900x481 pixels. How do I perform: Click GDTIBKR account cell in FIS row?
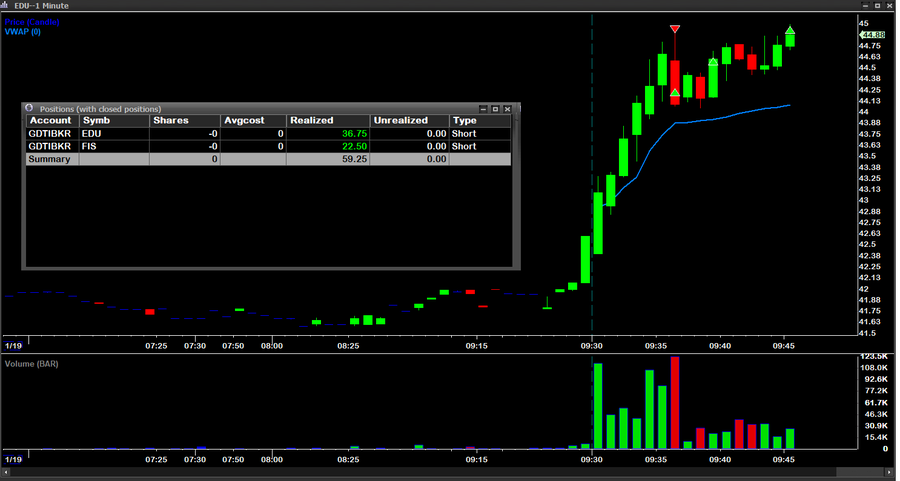tap(50, 146)
